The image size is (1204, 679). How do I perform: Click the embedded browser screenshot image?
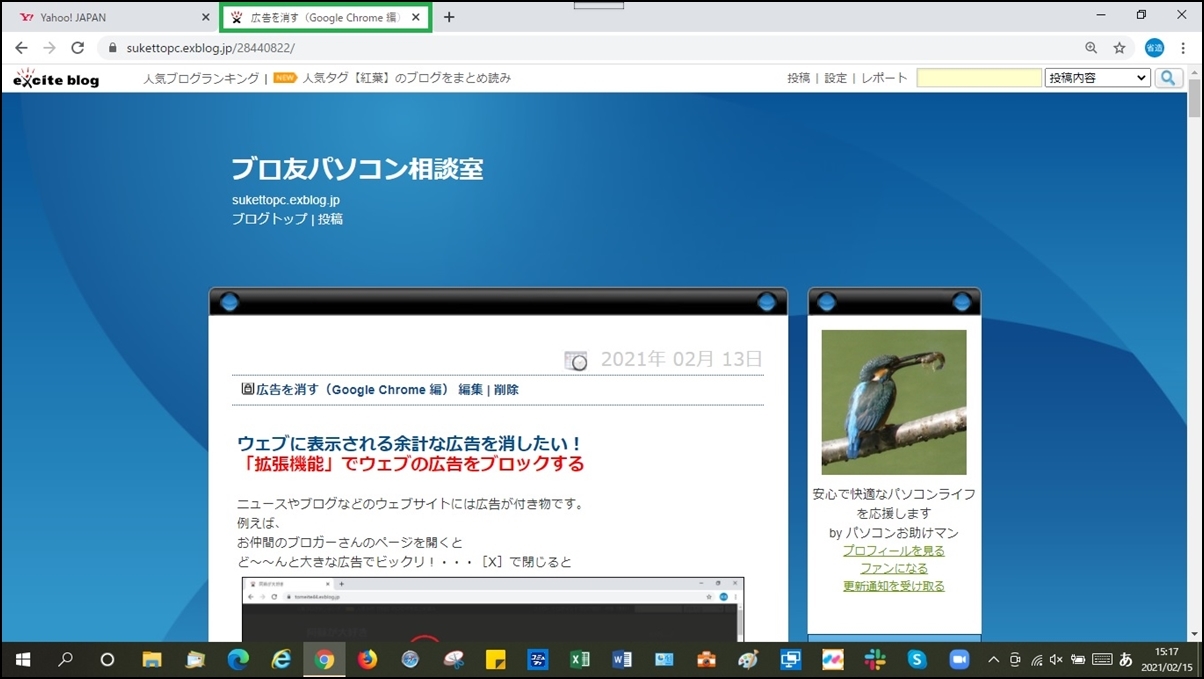pos(493,608)
